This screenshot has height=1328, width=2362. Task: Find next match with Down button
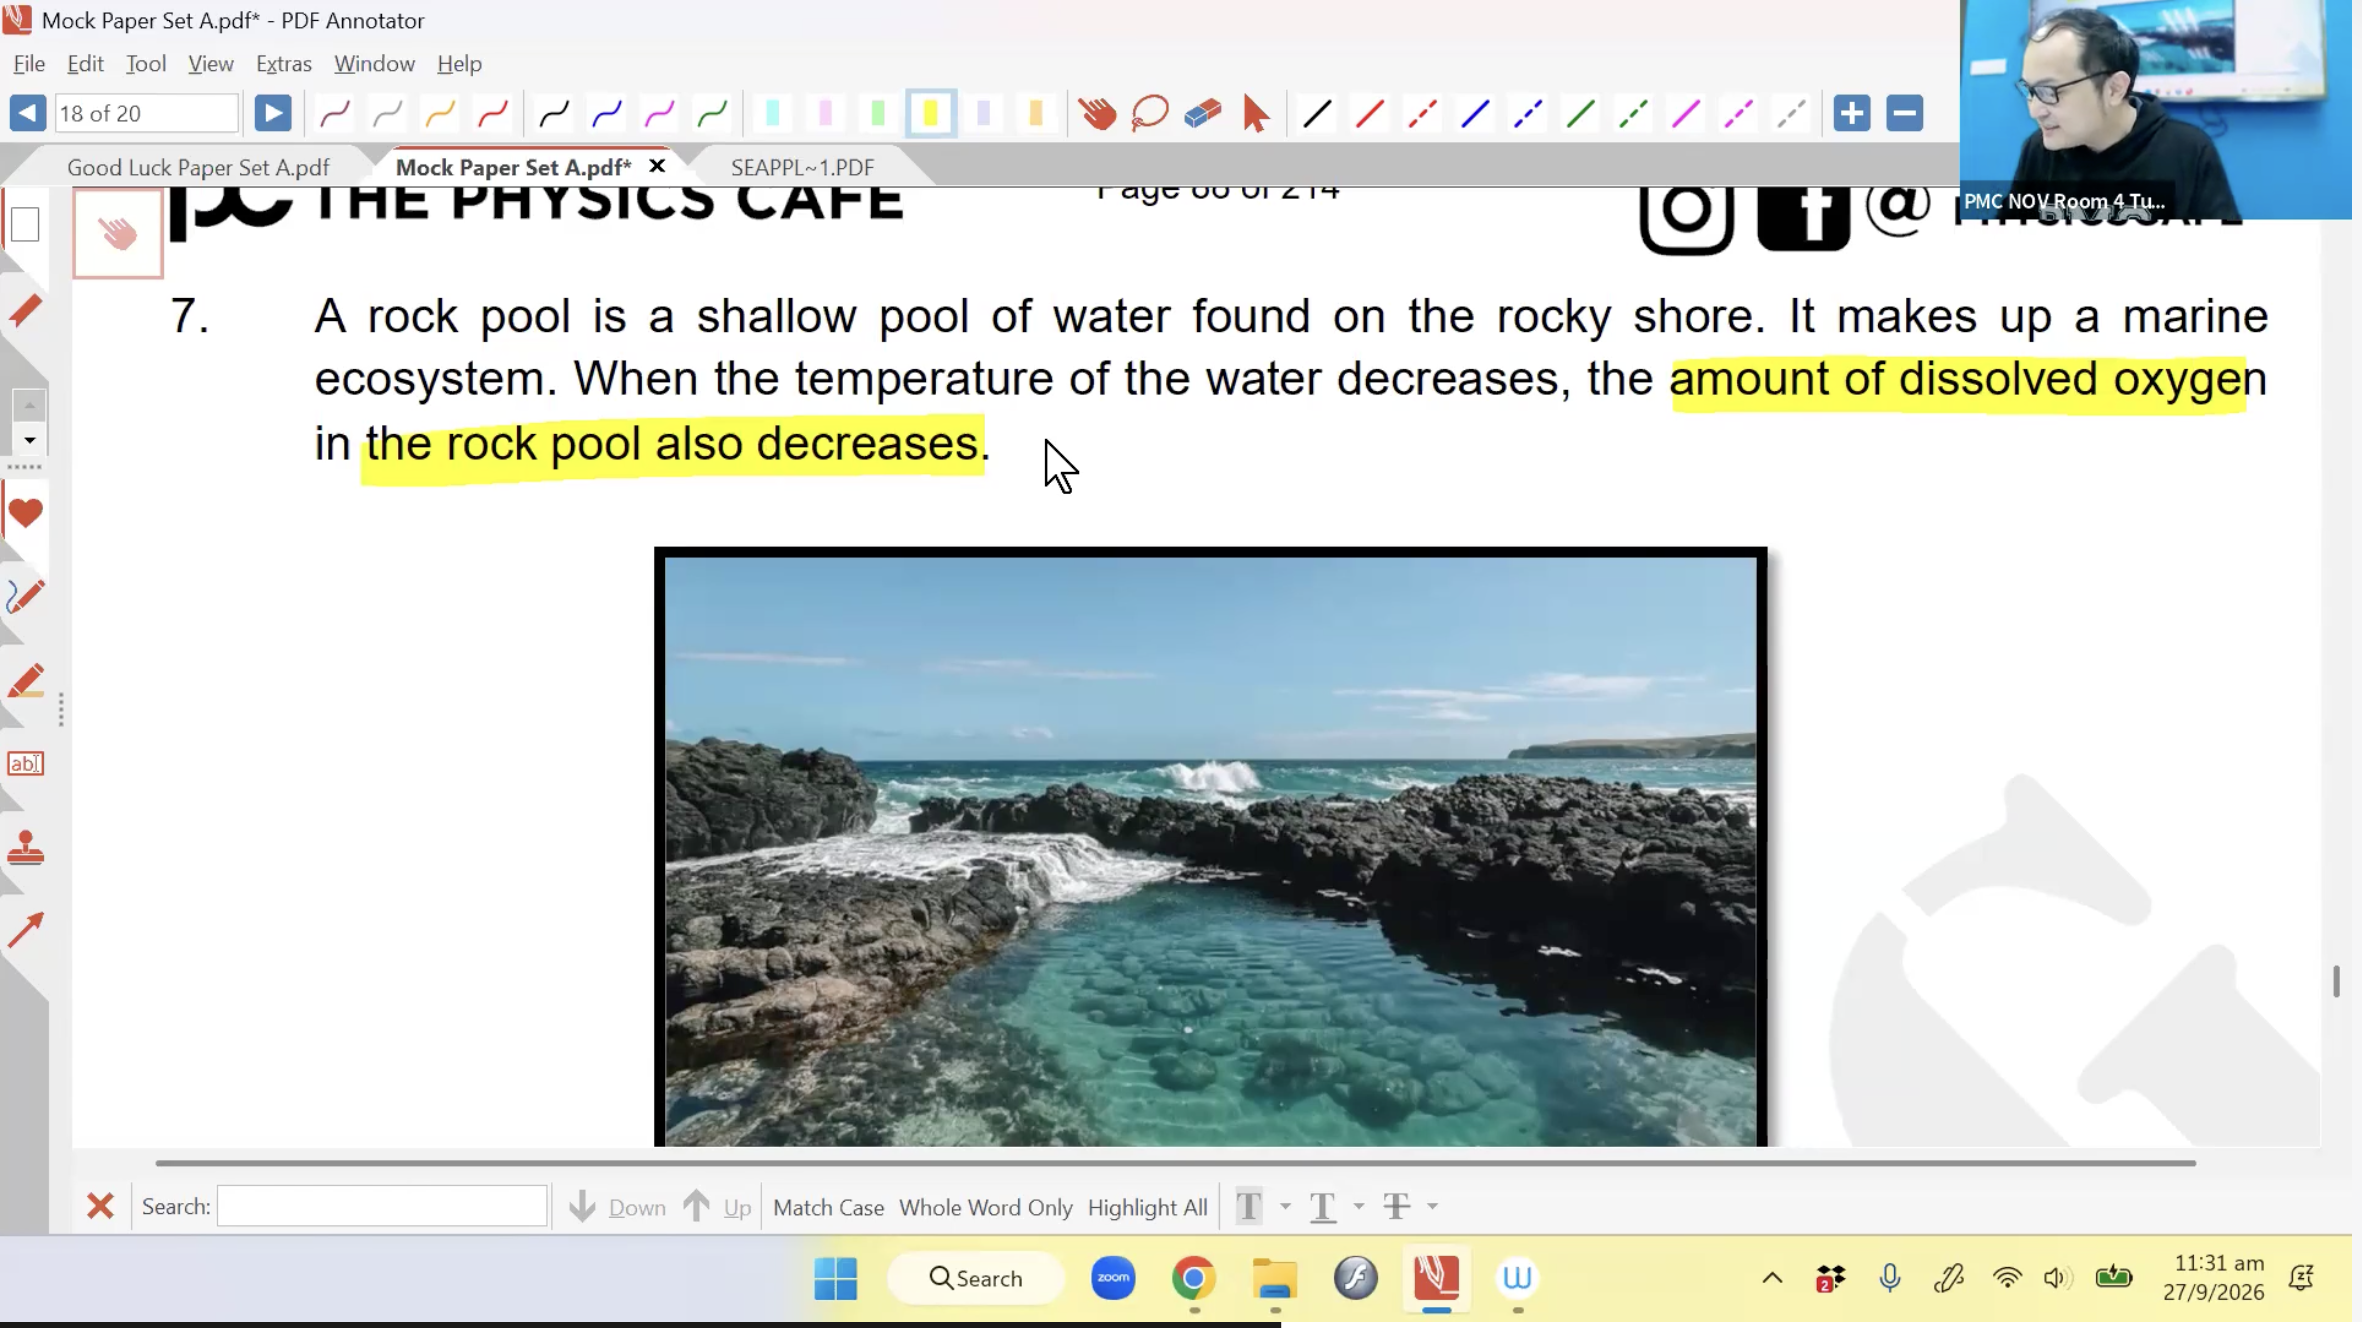coord(617,1207)
